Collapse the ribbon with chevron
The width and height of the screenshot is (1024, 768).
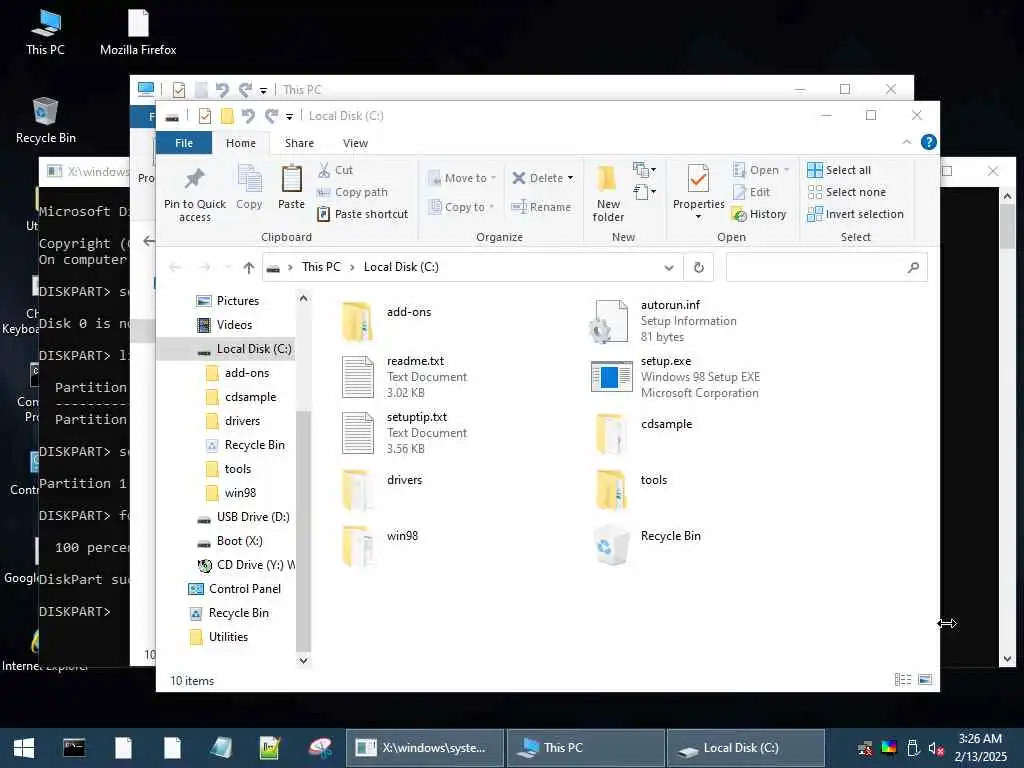[906, 142]
